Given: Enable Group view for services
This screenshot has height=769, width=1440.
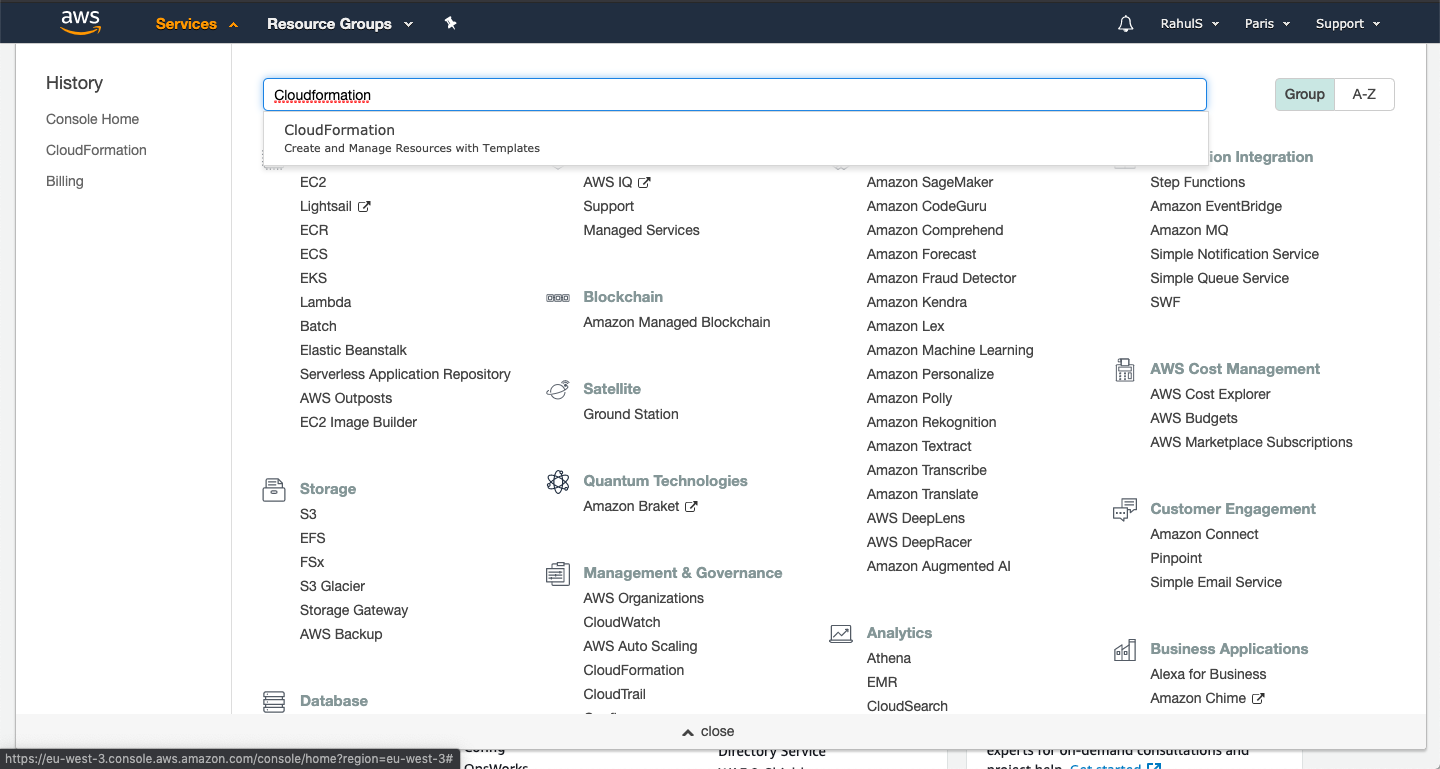Looking at the screenshot, I should [1304, 94].
